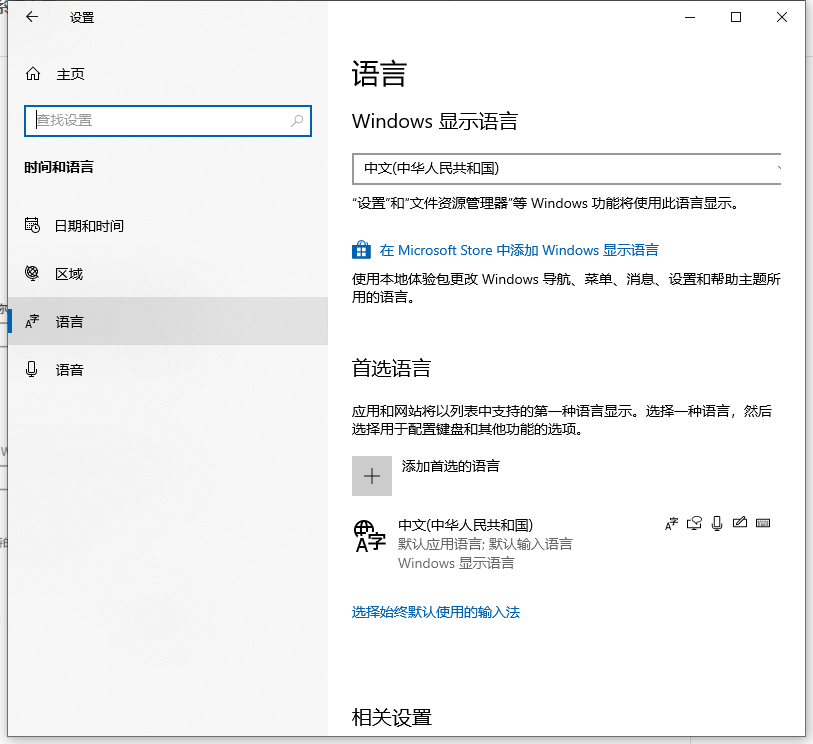Select 语言 in the sidebar
Image resolution: width=813 pixels, height=744 pixels.
(x=167, y=321)
